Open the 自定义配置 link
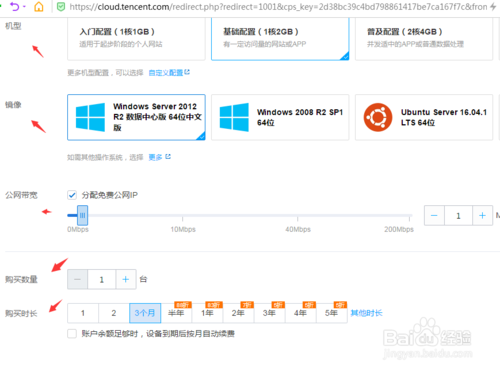 (x=169, y=73)
